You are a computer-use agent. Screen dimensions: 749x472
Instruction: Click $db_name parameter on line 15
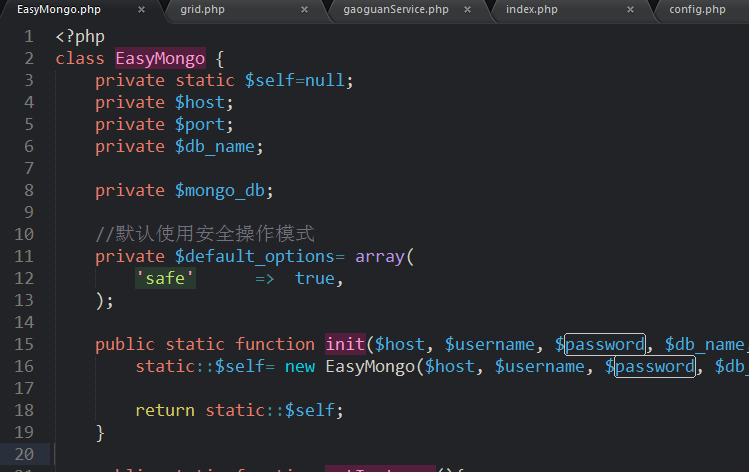pyautogui.click(x=705, y=344)
